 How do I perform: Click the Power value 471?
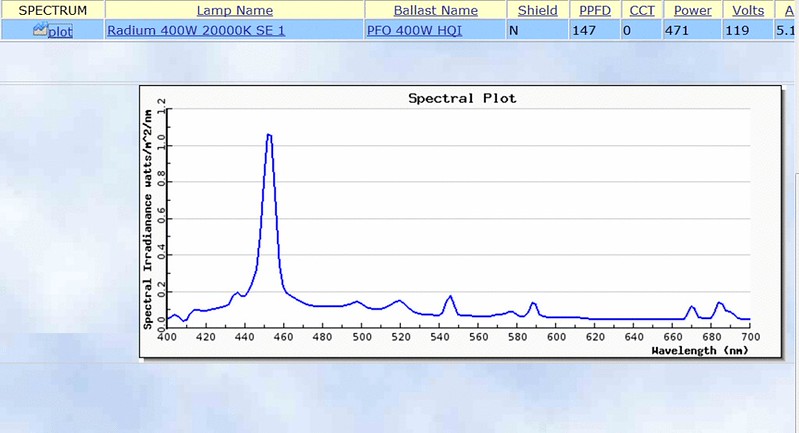[x=678, y=30]
